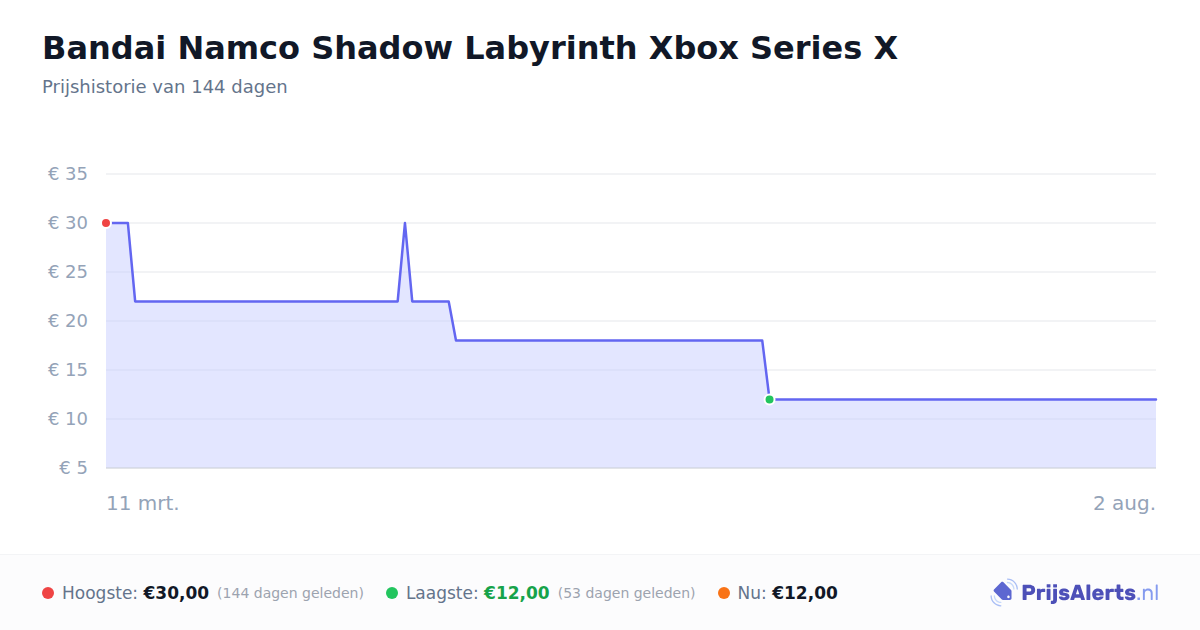This screenshot has width=1200, height=630.
Task: Click the Hoogste €30,00 price value
Action: click(176, 593)
